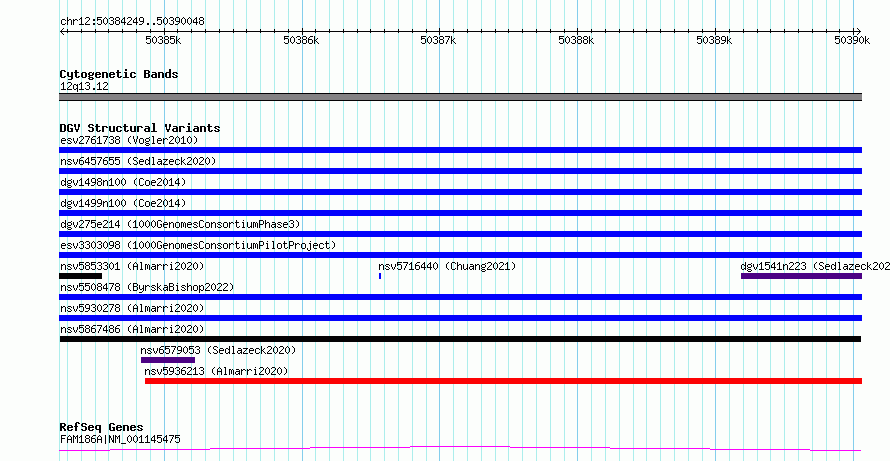Click the left arrowhead of the ruler
Screen dimensions: 890x461
(x=62, y=32)
